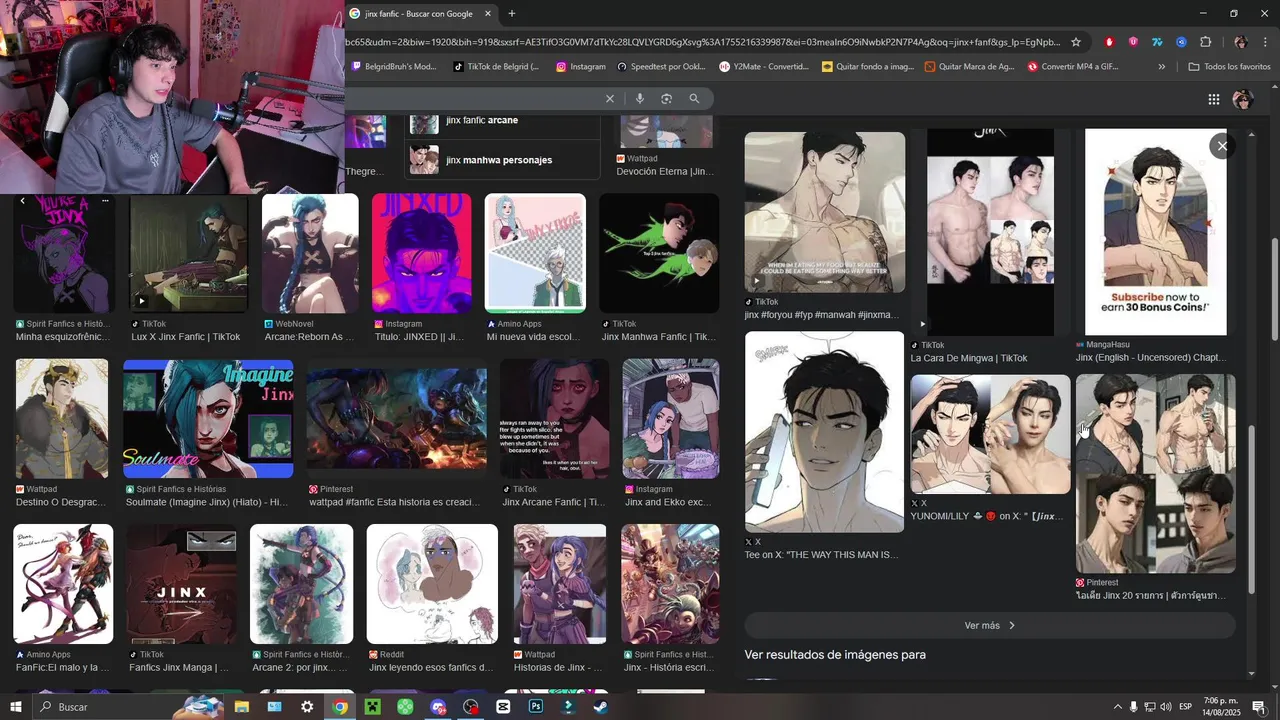
Task: Open Lux X Jinx Fanfic TikTok thumbnail
Action: [x=188, y=254]
